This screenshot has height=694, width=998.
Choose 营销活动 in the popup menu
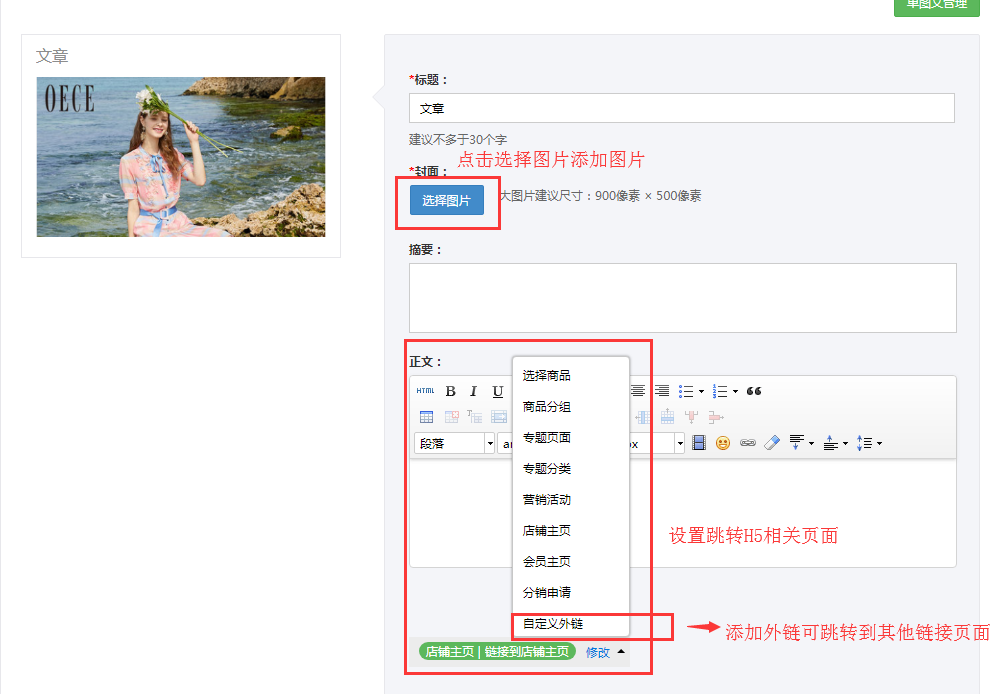tap(547, 500)
